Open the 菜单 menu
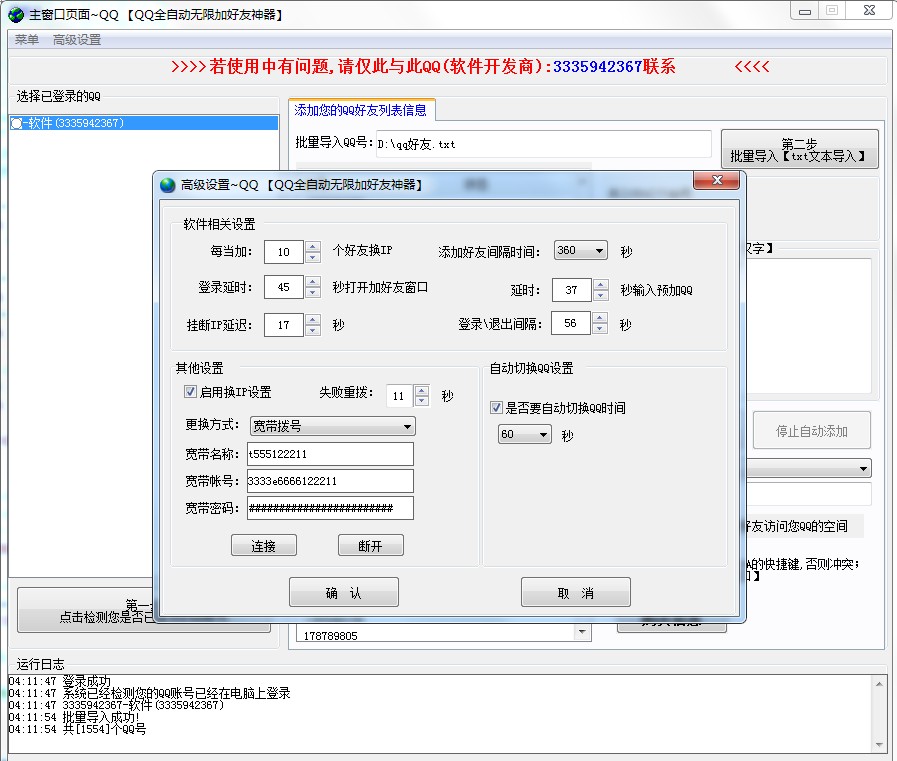The height and width of the screenshot is (761, 897). pyautogui.click(x=26, y=39)
